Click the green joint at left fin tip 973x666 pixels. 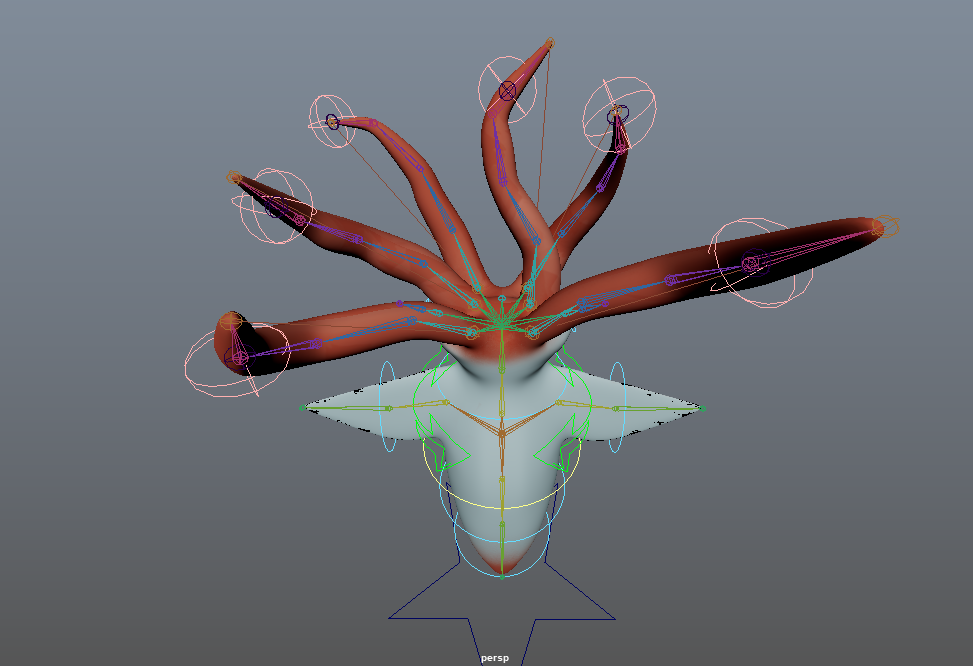[x=303, y=408]
